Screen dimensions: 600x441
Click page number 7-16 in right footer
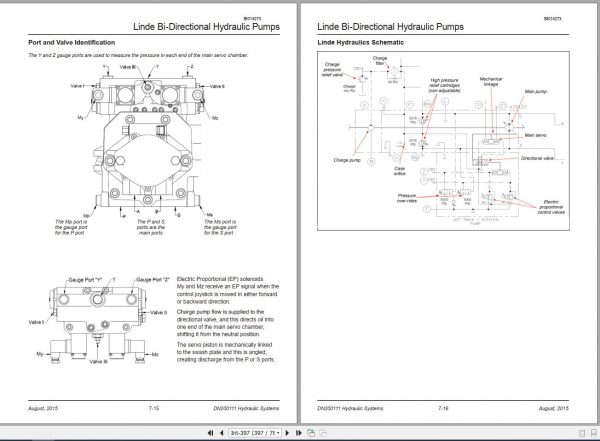tap(443, 408)
